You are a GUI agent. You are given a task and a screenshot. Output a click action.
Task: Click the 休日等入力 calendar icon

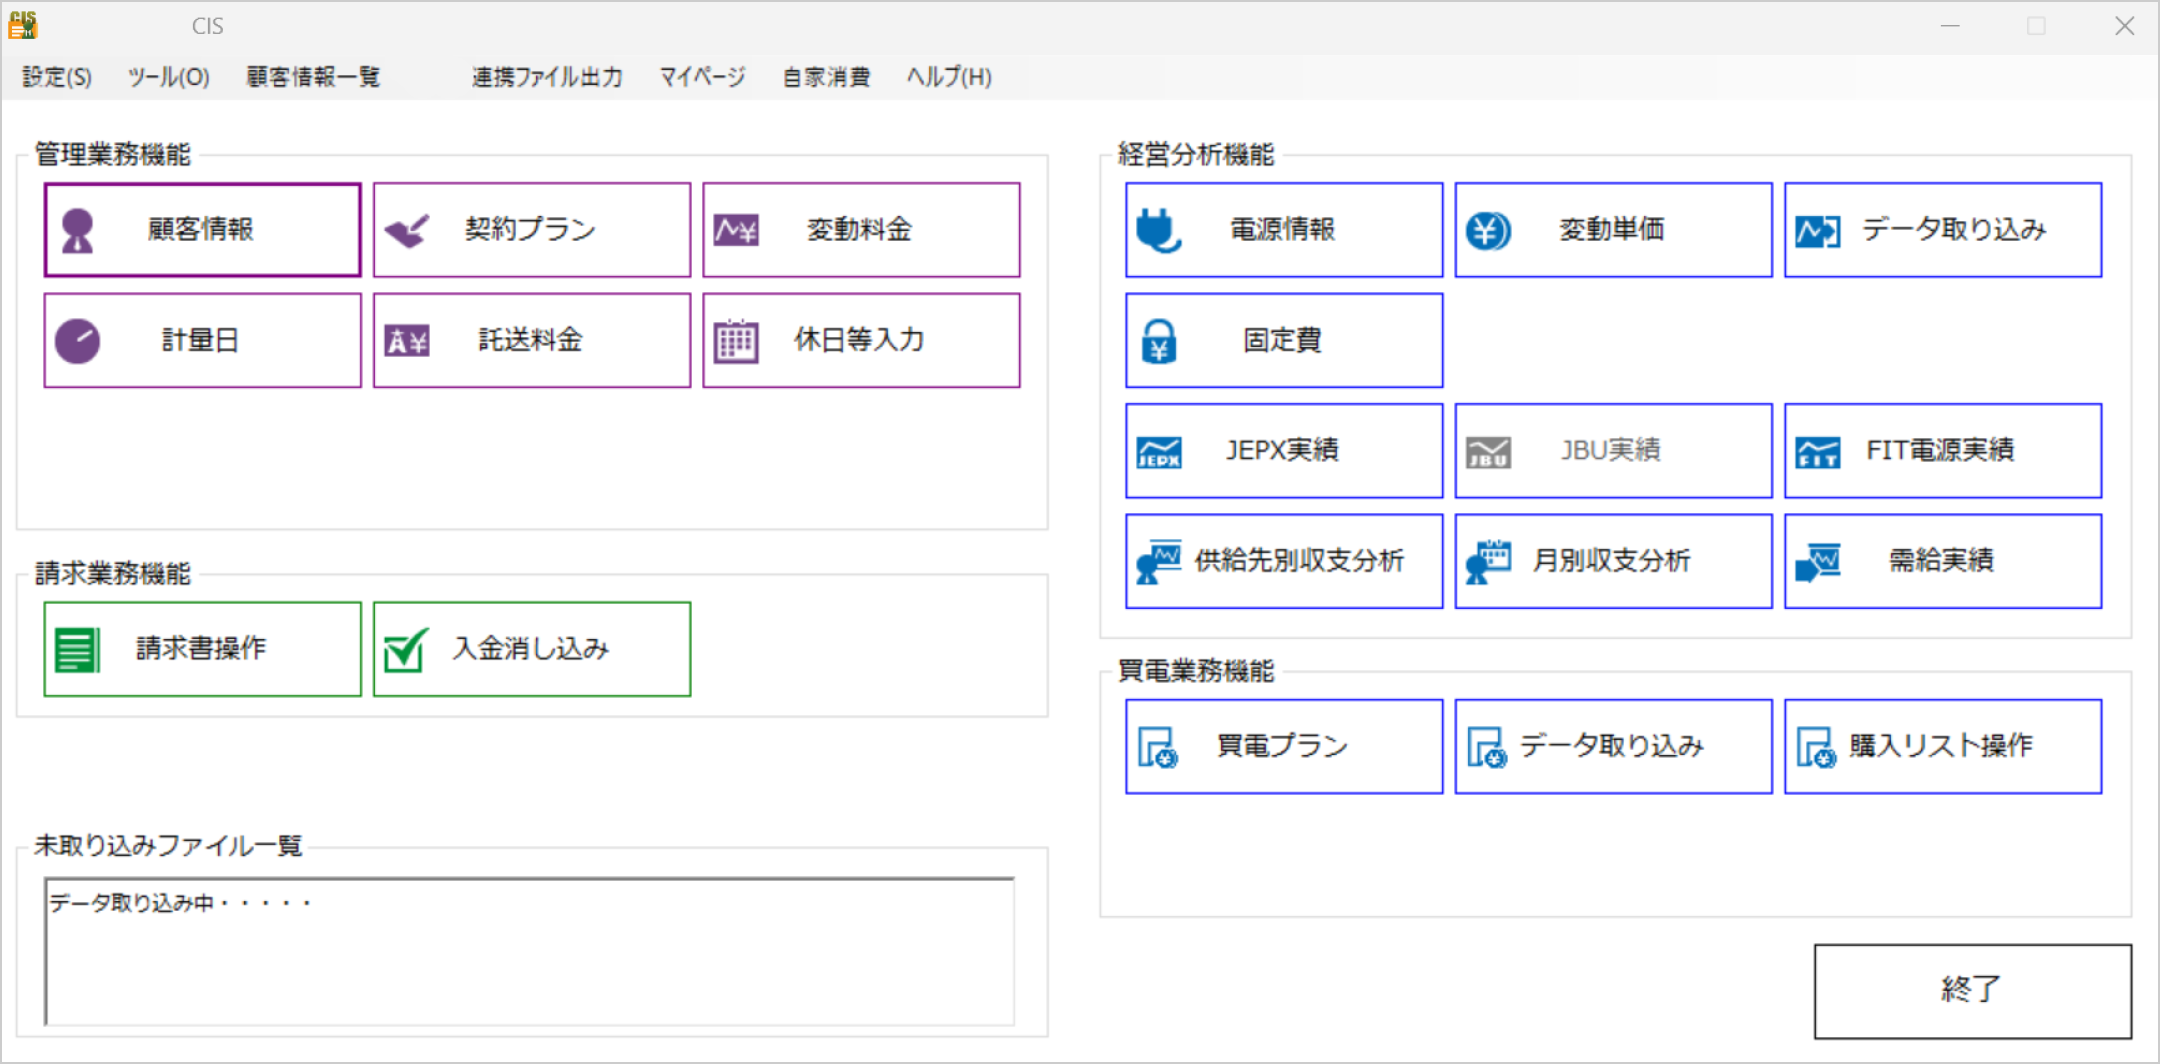(x=736, y=341)
